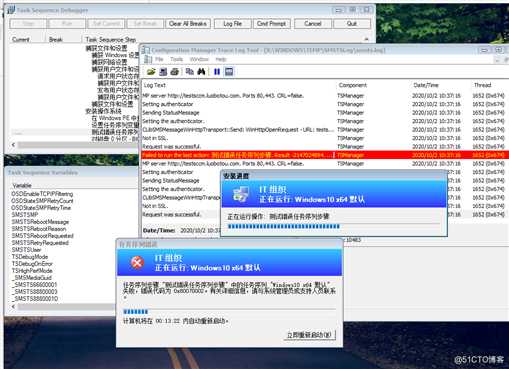The width and height of the screenshot is (509, 369).
Task: Click the Task Sequence Step column header
Action: [x=111, y=40]
